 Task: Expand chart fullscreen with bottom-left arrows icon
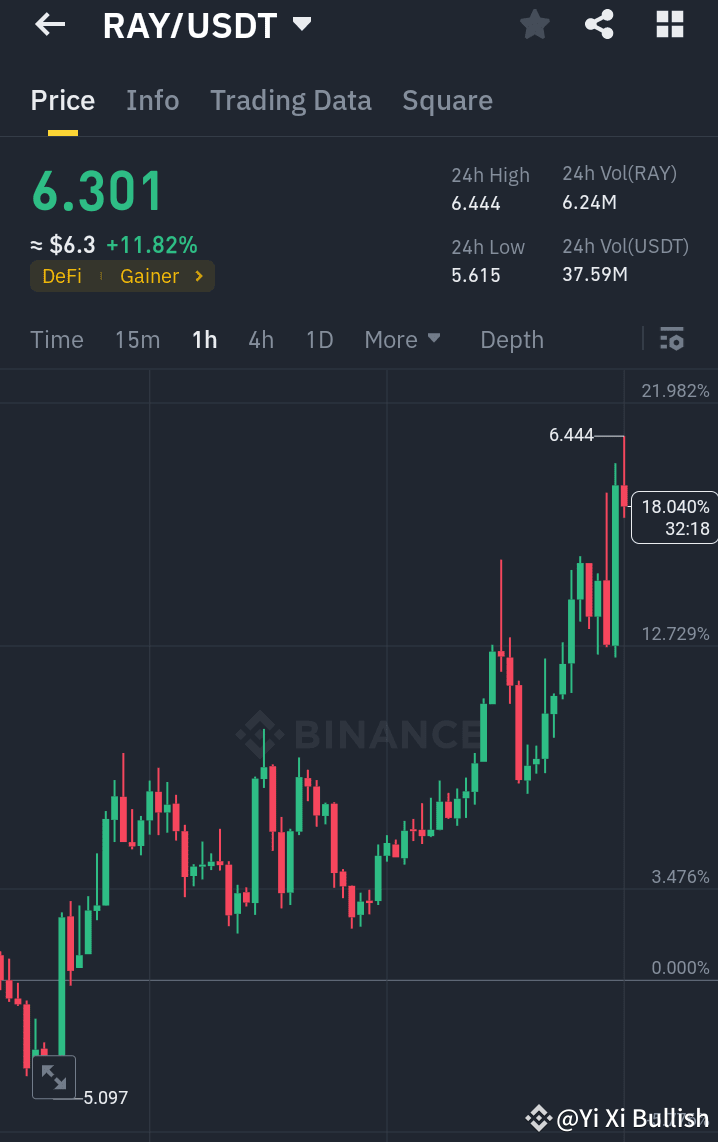(54, 1077)
